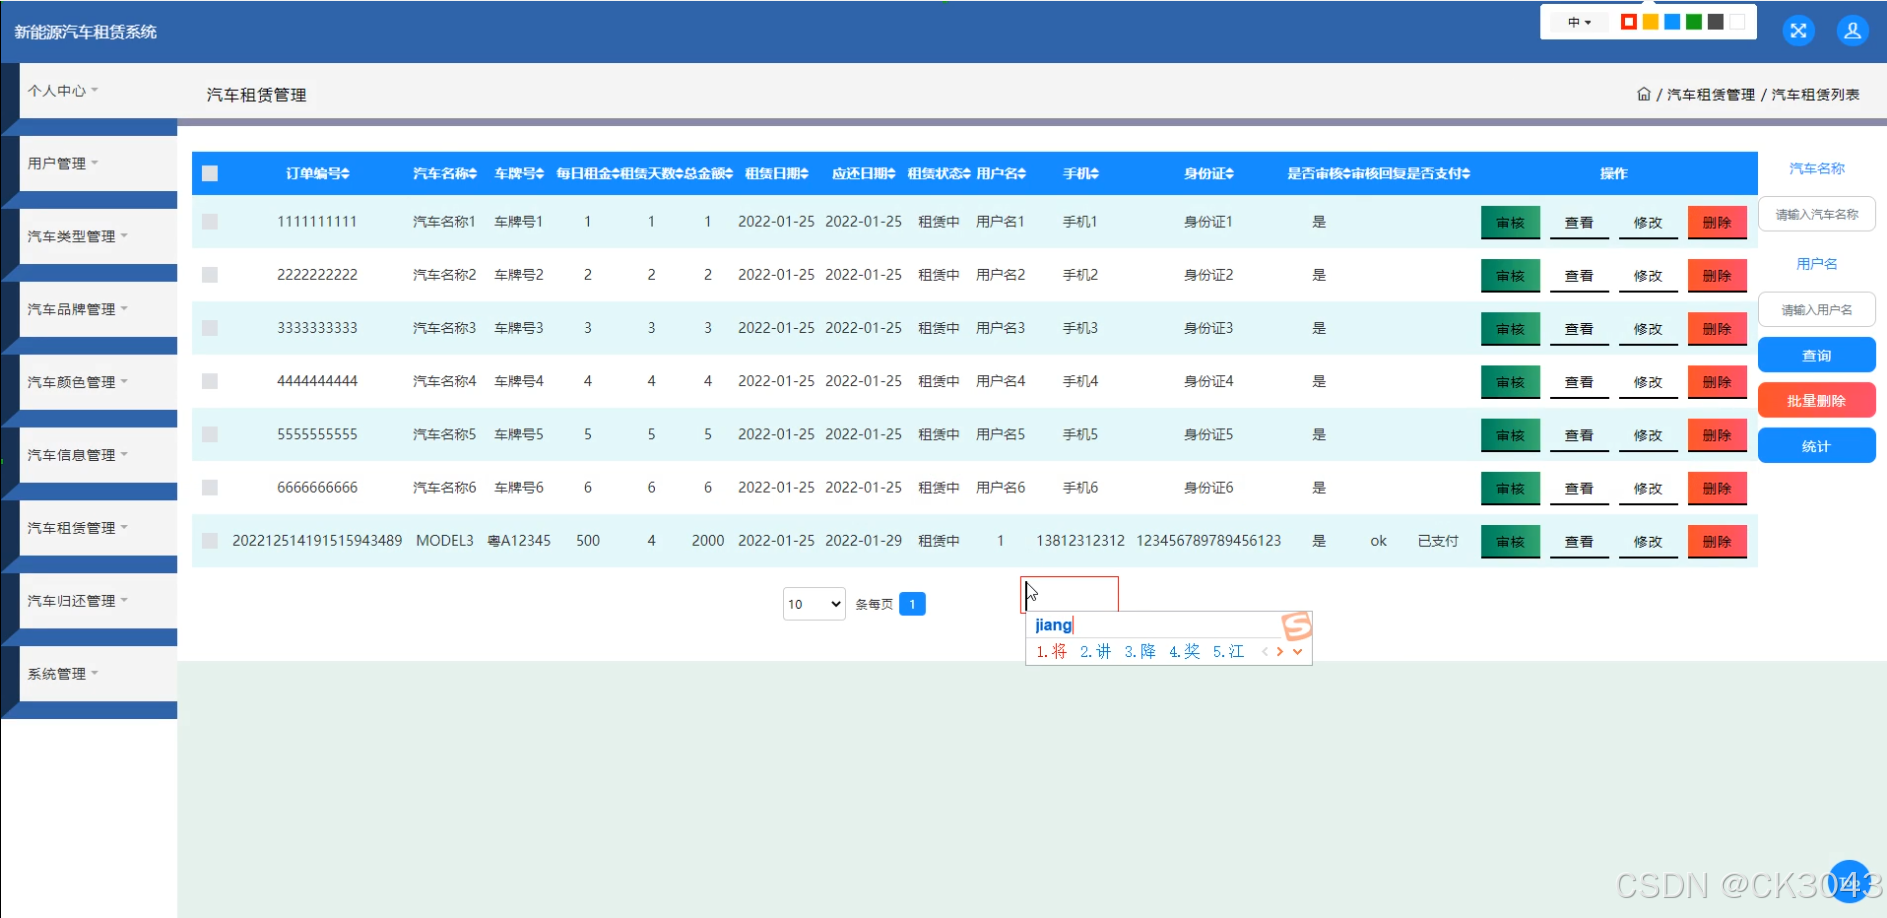Click the Sogou input method logo

coord(1297,626)
